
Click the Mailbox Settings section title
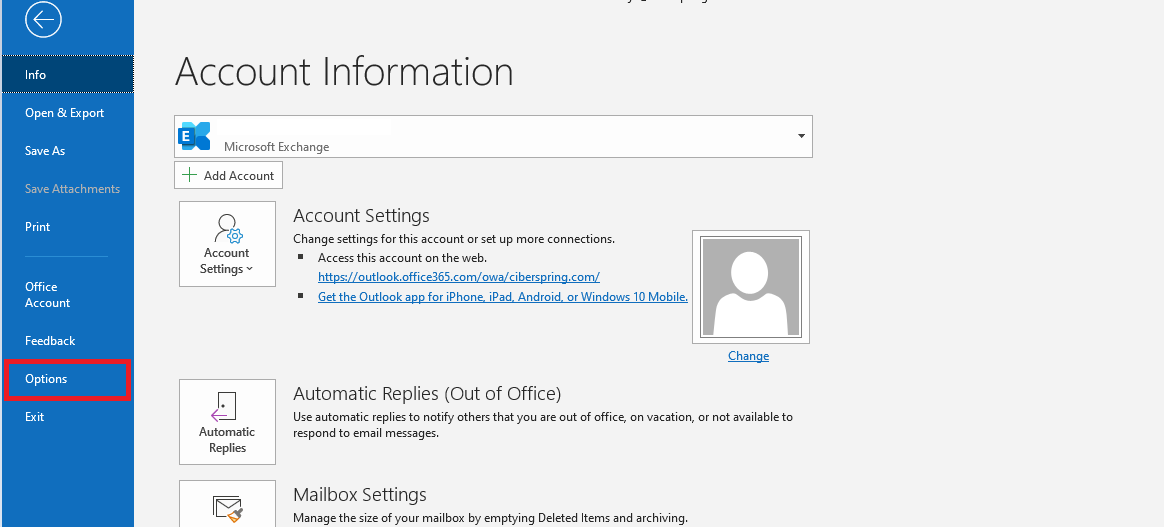pos(360,494)
